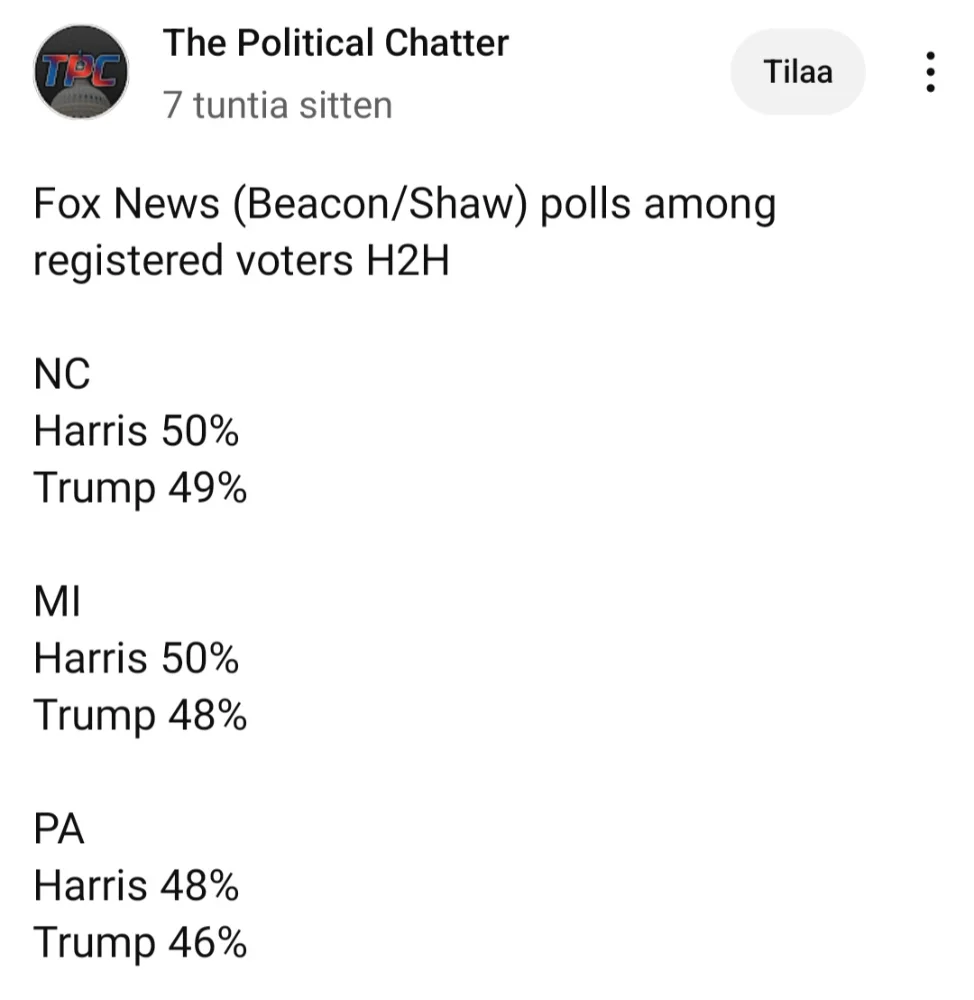This screenshot has height=1000, width=974.
Task: Open The Political Chatter channel avatar
Action: (x=81, y=72)
